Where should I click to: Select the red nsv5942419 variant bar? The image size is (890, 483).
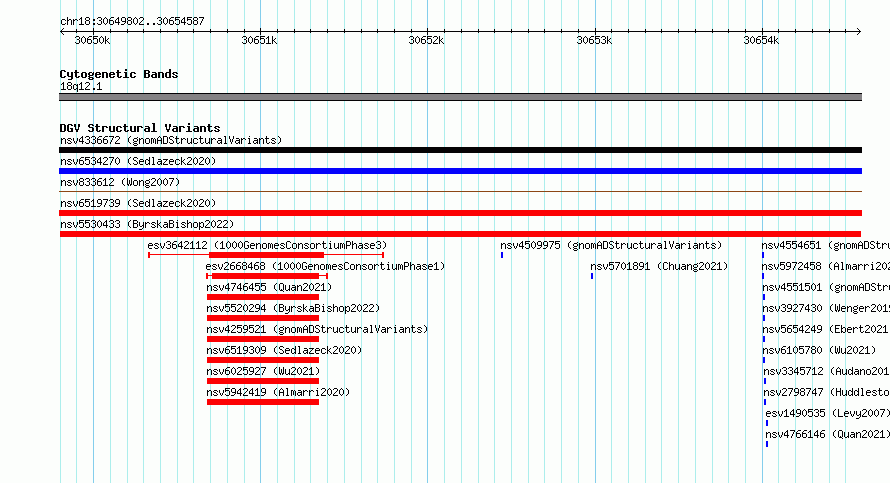263,402
